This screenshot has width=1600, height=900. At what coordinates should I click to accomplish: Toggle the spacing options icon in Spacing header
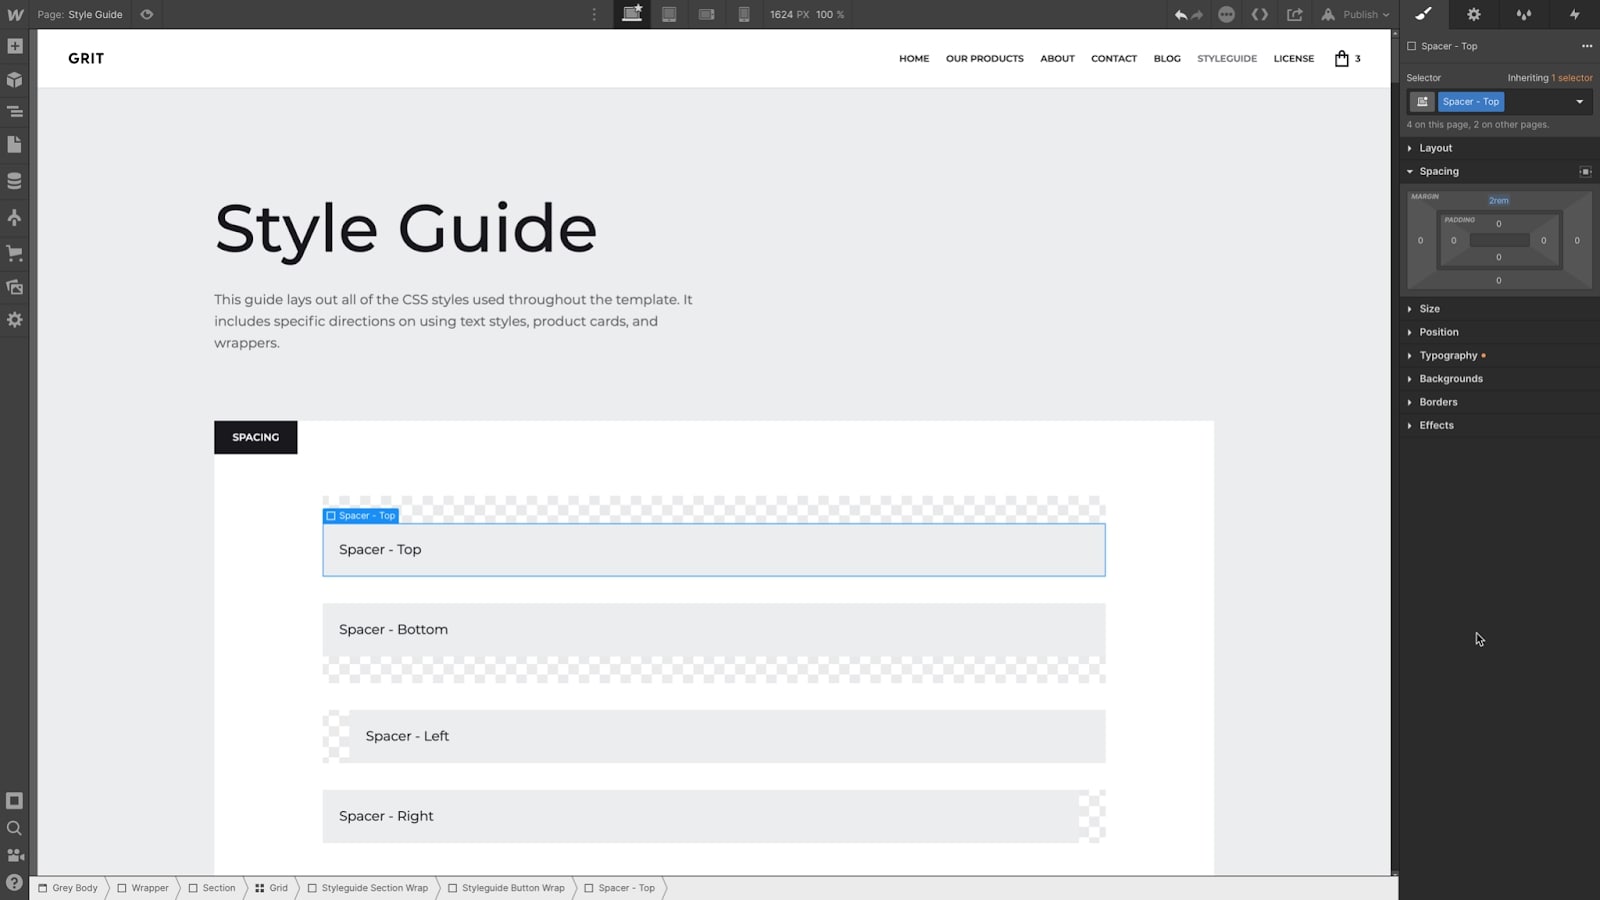tap(1585, 171)
